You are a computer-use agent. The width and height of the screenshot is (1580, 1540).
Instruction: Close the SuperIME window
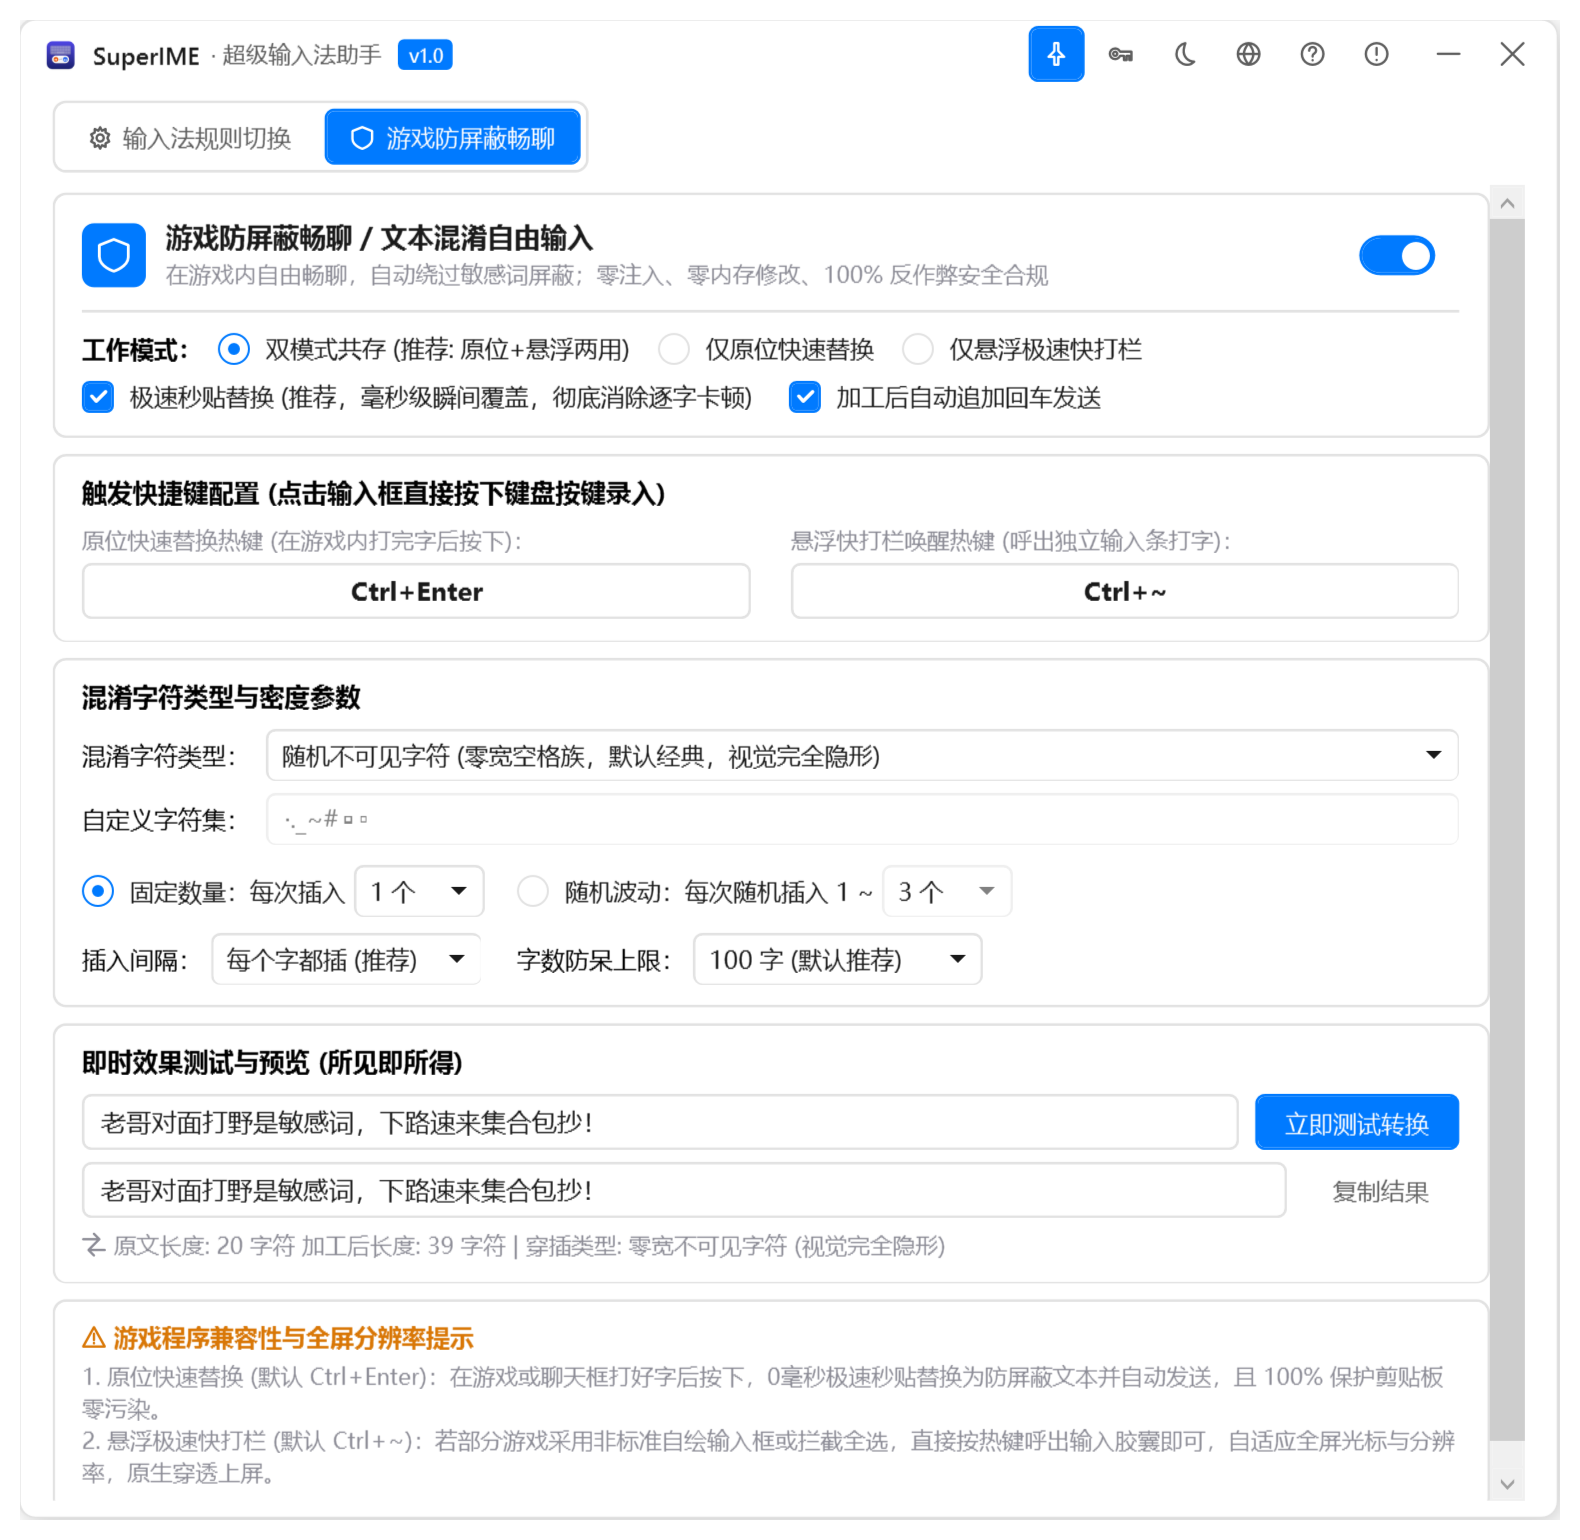[1512, 54]
